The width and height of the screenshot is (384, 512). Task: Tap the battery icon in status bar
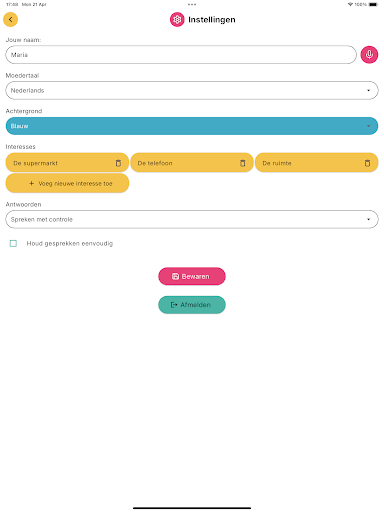pyautogui.click(x=373, y=4)
